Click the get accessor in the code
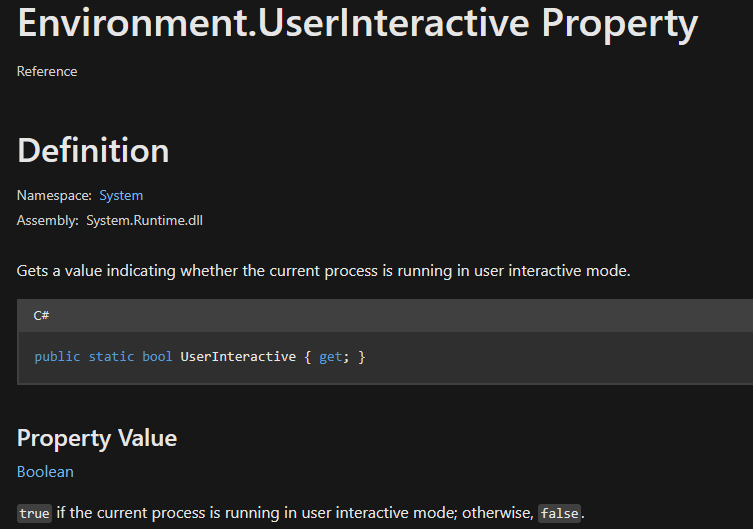Screen dimensions: 753x529 [x=330, y=357]
